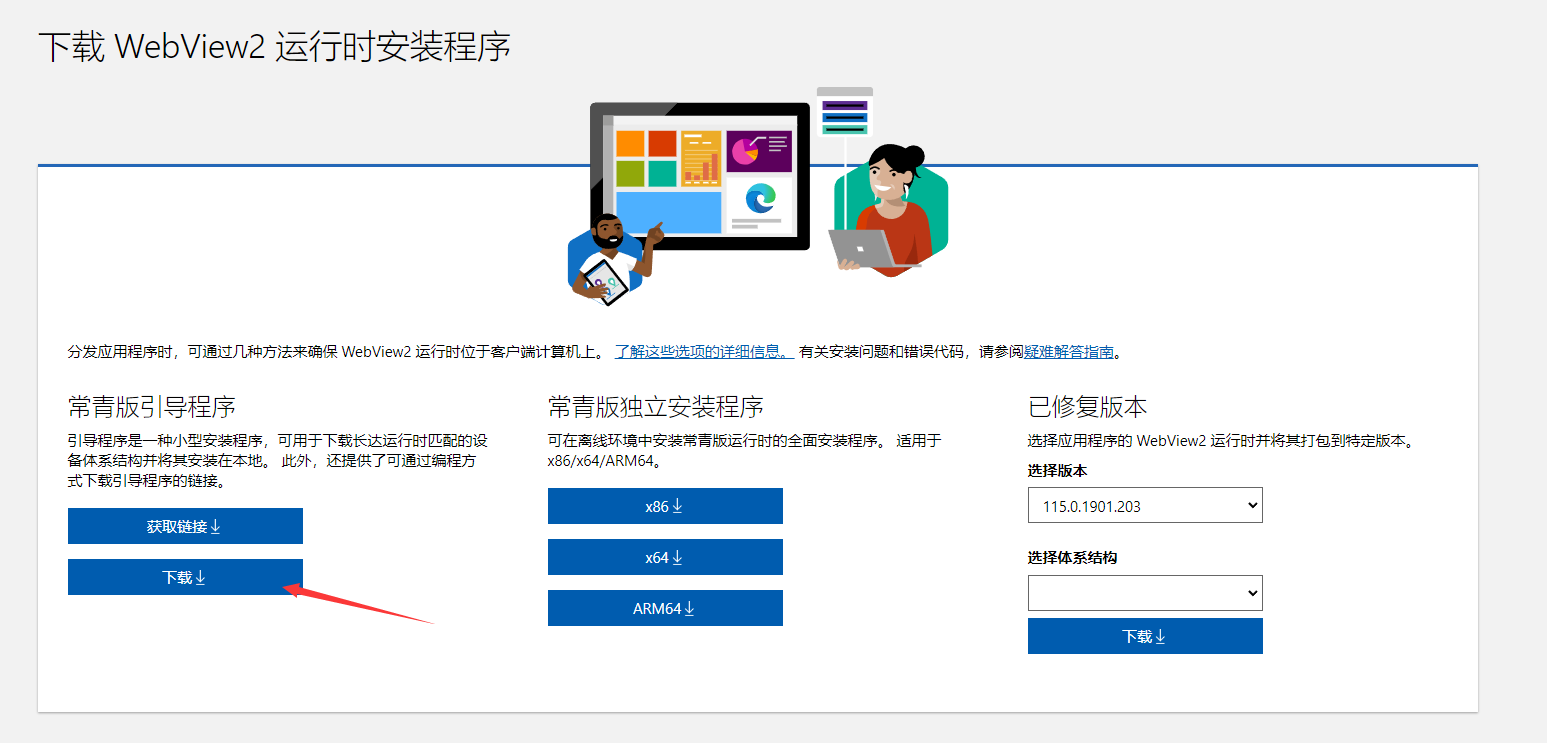Image resolution: width=1547 pixels, height=743 pixels.
Task: Click 下载 under 已修复版本
Action: pos(1145,636)
